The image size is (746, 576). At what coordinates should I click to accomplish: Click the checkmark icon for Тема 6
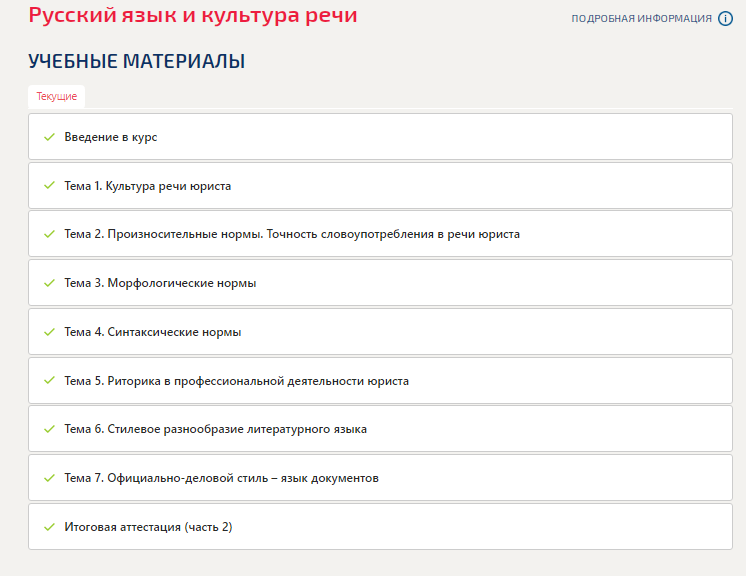click(x=49, y=429)
